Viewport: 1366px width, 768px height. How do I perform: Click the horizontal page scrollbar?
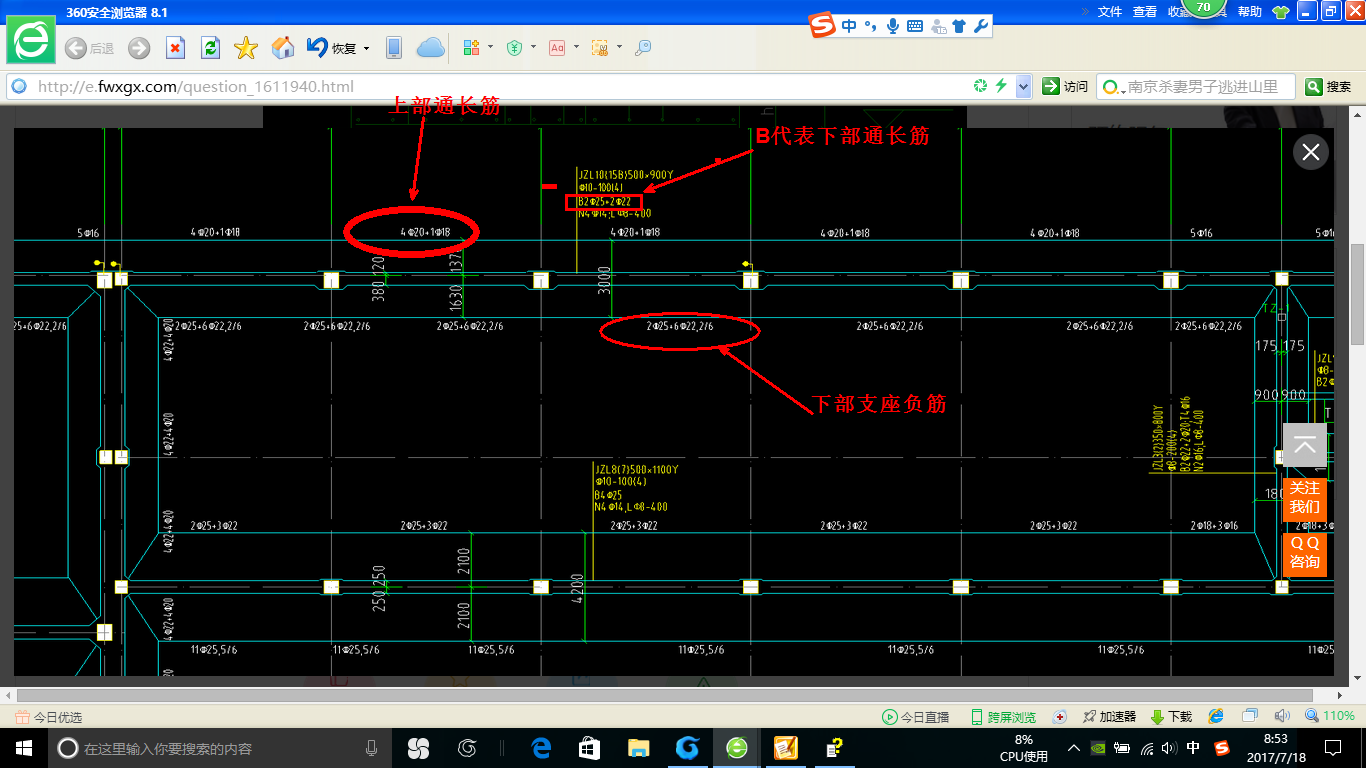(664, 695)
